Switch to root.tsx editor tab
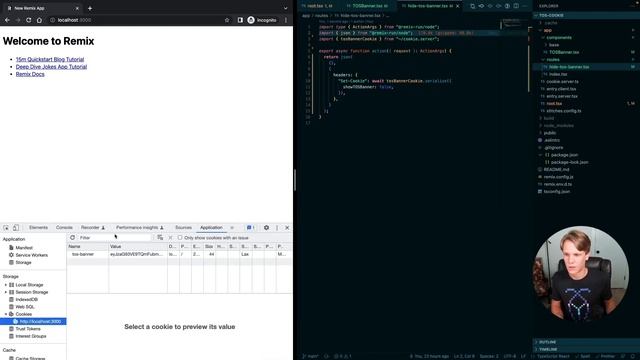The width and height of the screenshot is (640, 360). pyautogui.click(x=318, y=6)
